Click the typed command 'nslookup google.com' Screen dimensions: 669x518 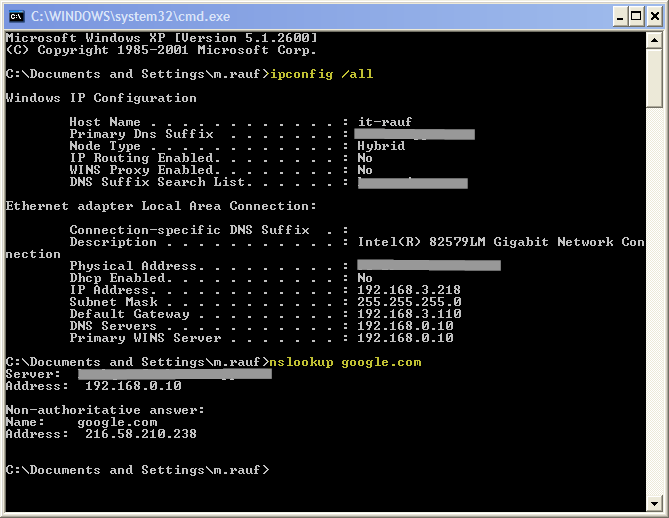click(x=346, y=362)
